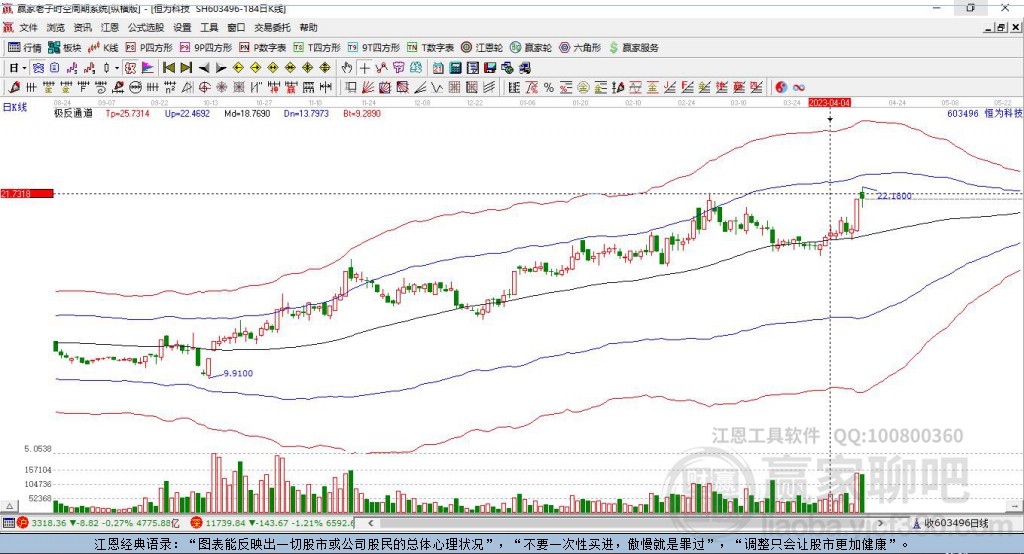
Task: Select the red fan lines drawing tool
Action: [368, 88]
